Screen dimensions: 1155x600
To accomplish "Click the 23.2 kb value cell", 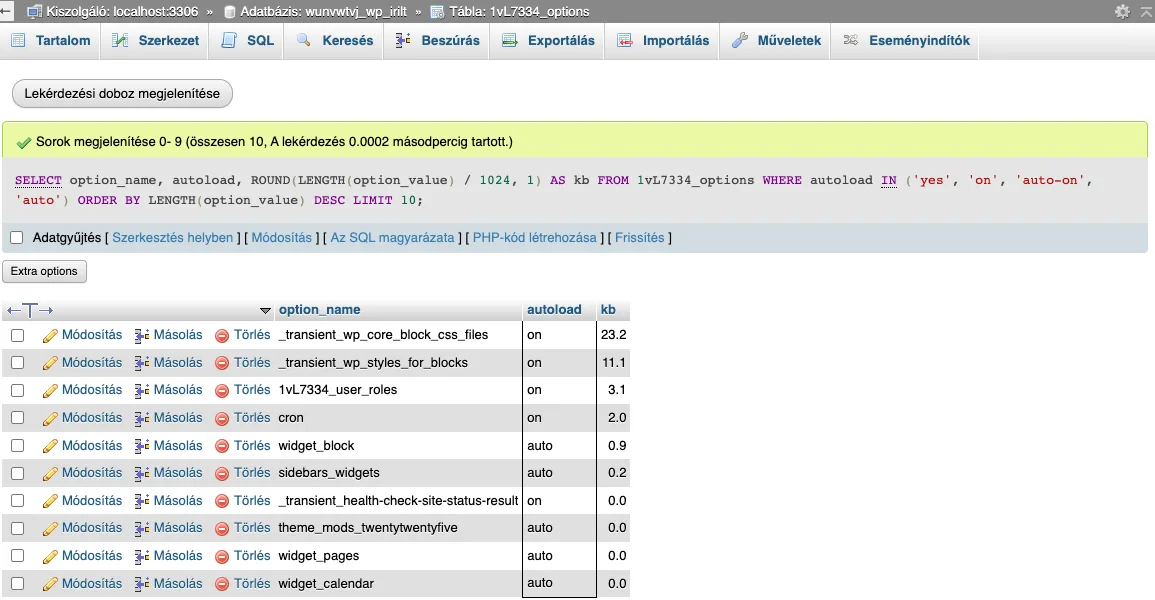I will pyautogui.click(x=613, y=335).
